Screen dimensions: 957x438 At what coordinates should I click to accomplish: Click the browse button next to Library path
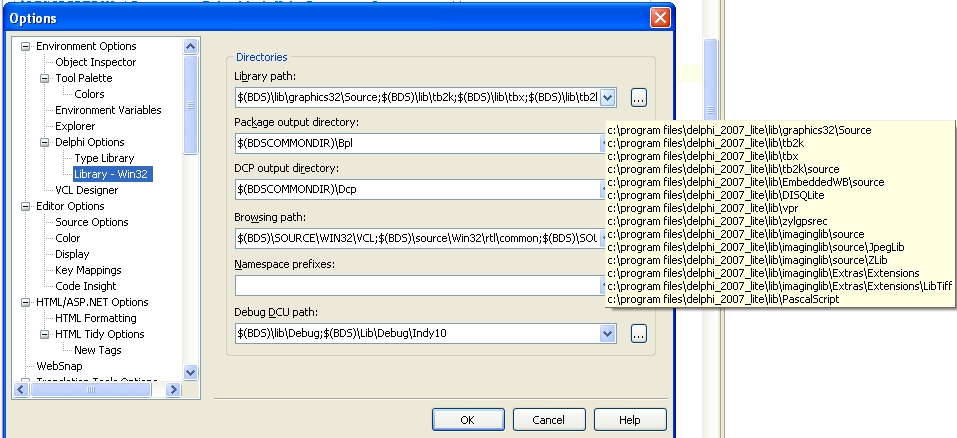(639, 97)
